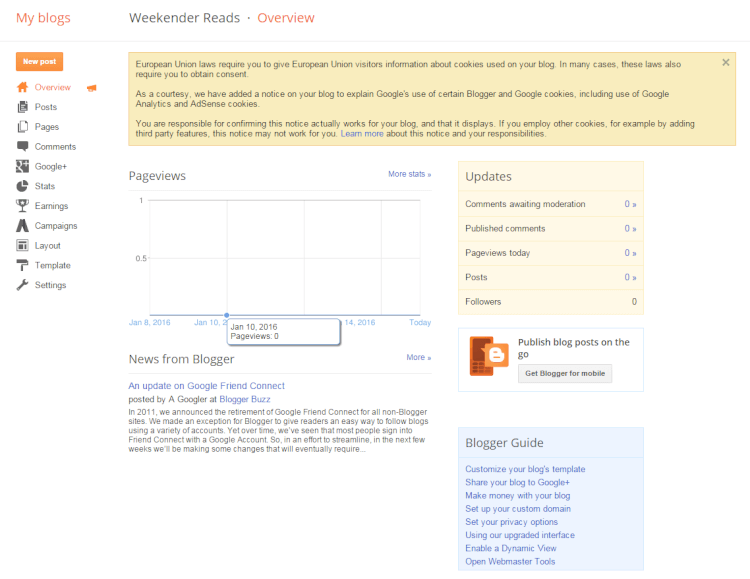Click the Overview home icon in sidebar
Image resolution: width=750 pixels, height=579 pixels.
pyautogui.click(x=22, y=87)
